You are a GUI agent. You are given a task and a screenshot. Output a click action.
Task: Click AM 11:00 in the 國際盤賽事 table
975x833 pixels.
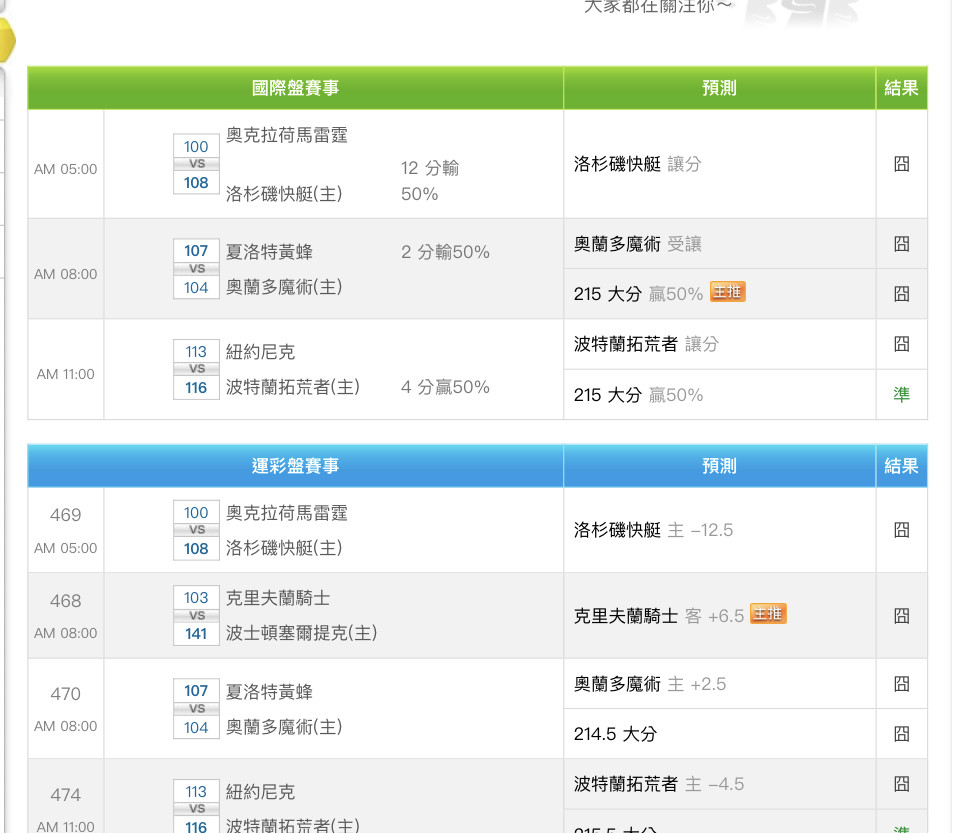pos(65,374)
